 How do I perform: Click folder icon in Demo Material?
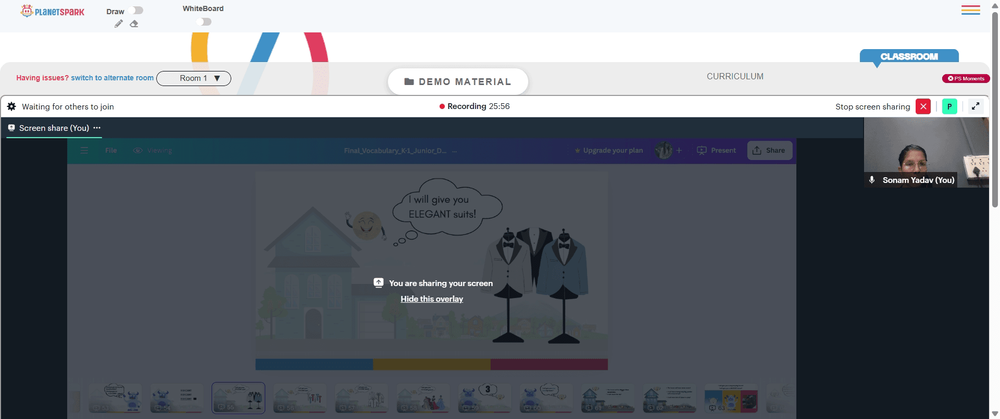tap(409, 82)
